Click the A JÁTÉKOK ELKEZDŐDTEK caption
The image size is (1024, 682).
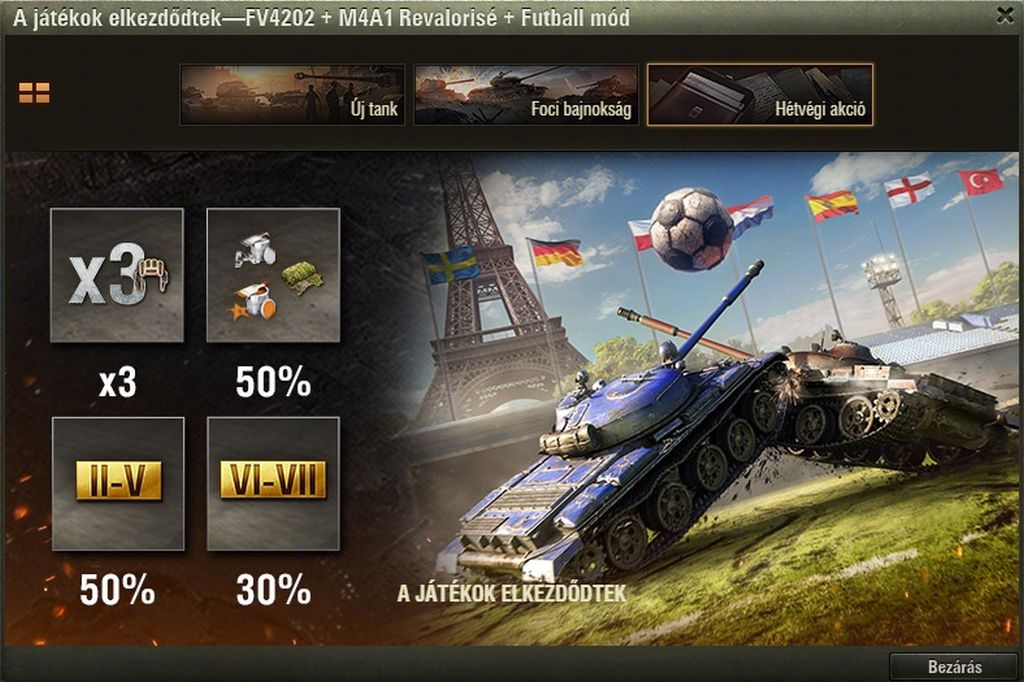[x=511, y=594]
